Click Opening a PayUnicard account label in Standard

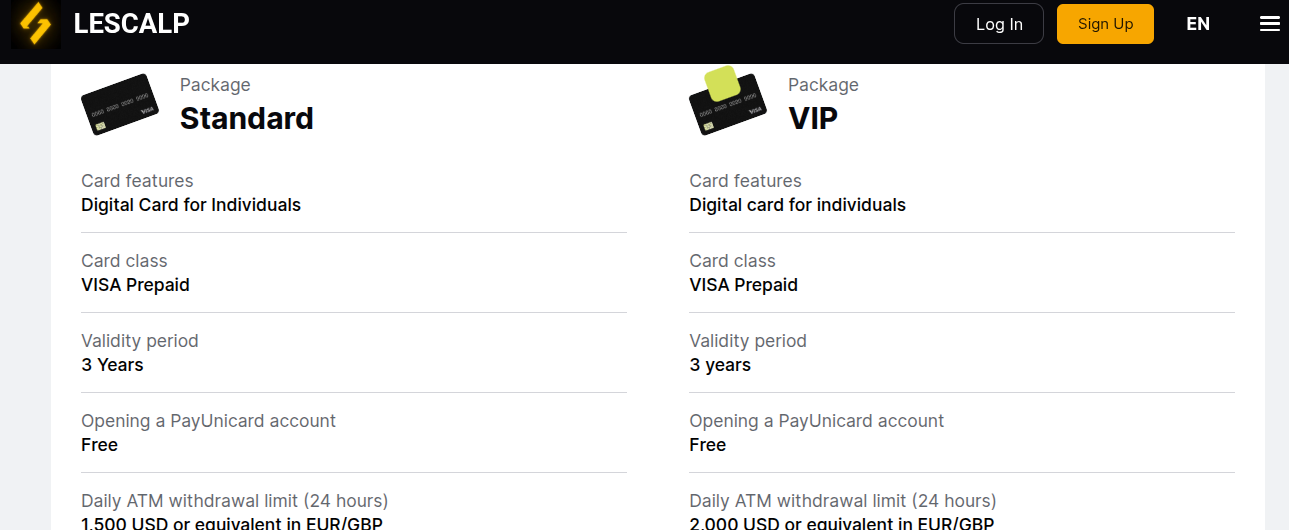click(209, 421)
